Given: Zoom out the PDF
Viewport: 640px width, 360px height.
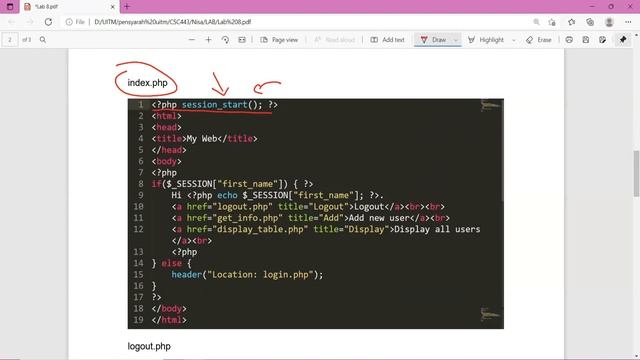Looking at the screenshot, I should click(191, 40).
